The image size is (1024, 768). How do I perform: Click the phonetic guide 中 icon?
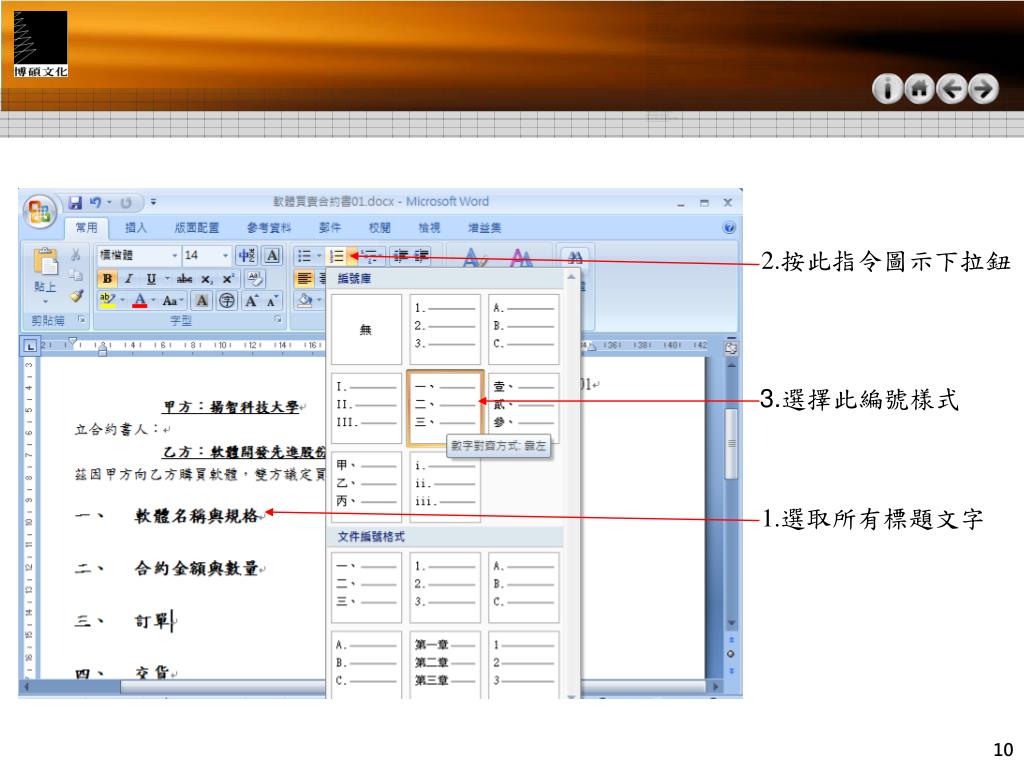pos(247,255)
